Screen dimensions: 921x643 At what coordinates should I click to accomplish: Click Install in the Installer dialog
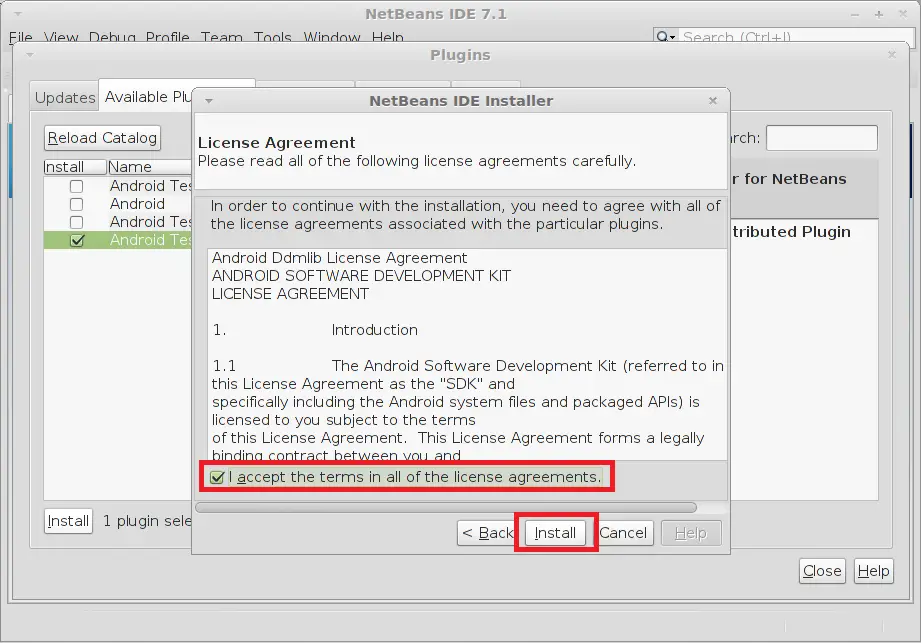pos(555,533)
